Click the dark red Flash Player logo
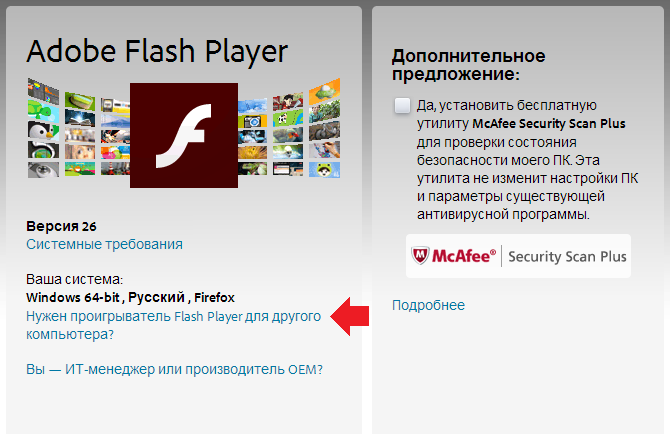The image size is (670, 434). click(x=184, y=135)
